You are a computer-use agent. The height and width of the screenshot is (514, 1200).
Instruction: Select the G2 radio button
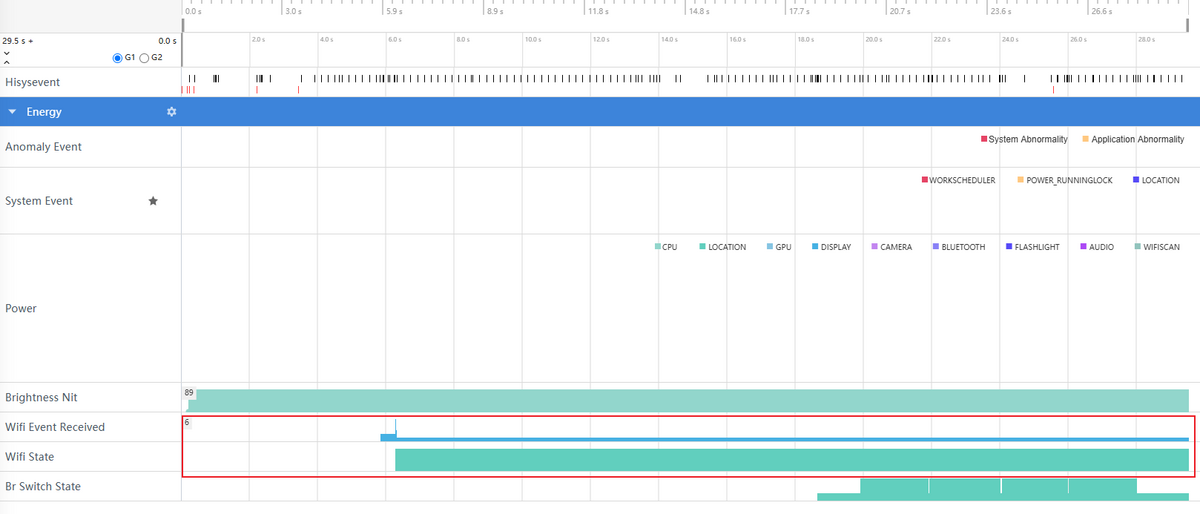144,58
